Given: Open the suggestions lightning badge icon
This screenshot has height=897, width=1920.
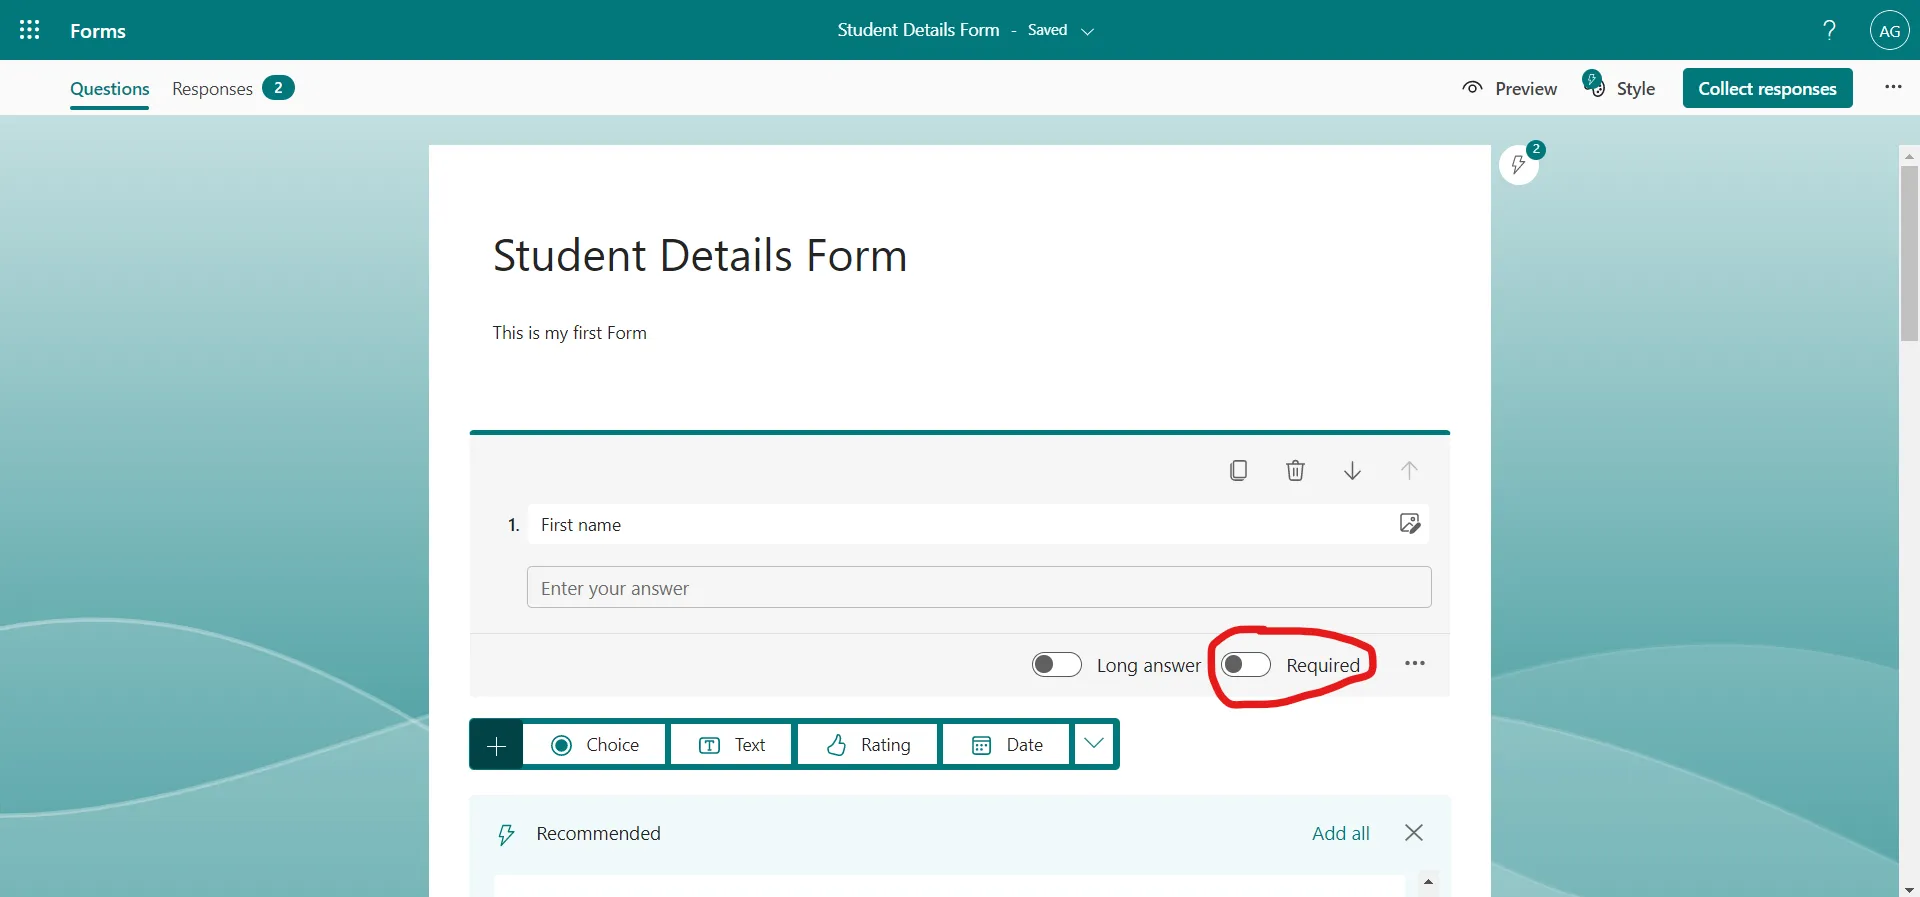Looking at the screenshot, I should (1519, 164).
